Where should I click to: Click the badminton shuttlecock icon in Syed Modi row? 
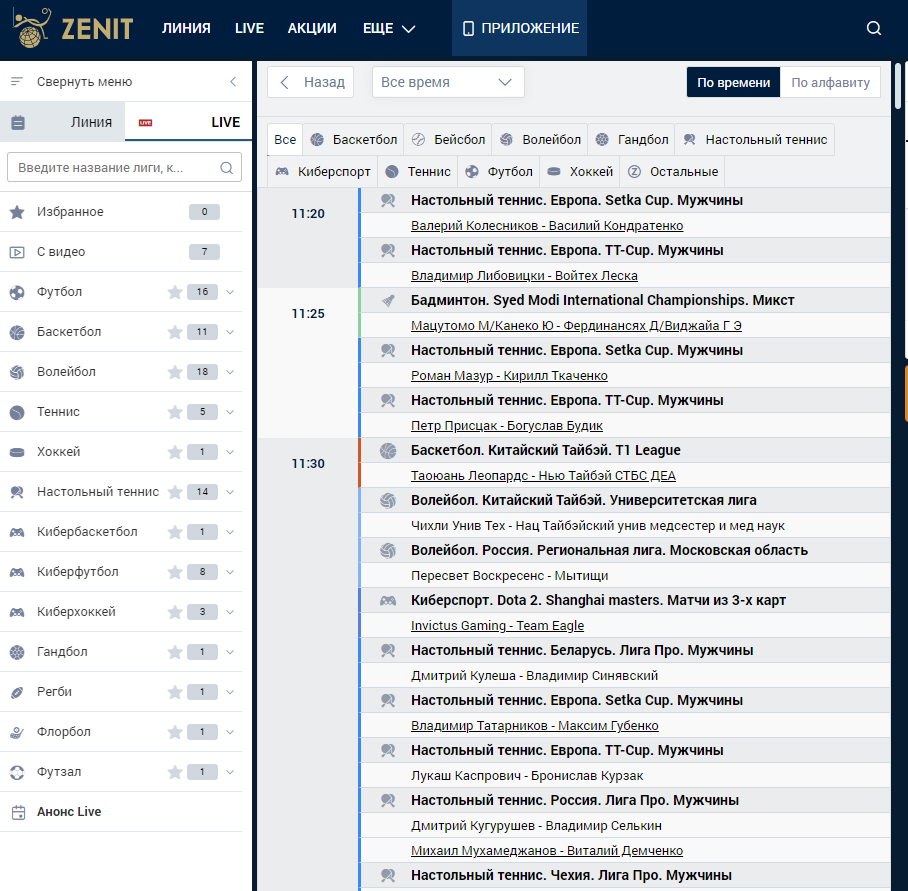388,300
